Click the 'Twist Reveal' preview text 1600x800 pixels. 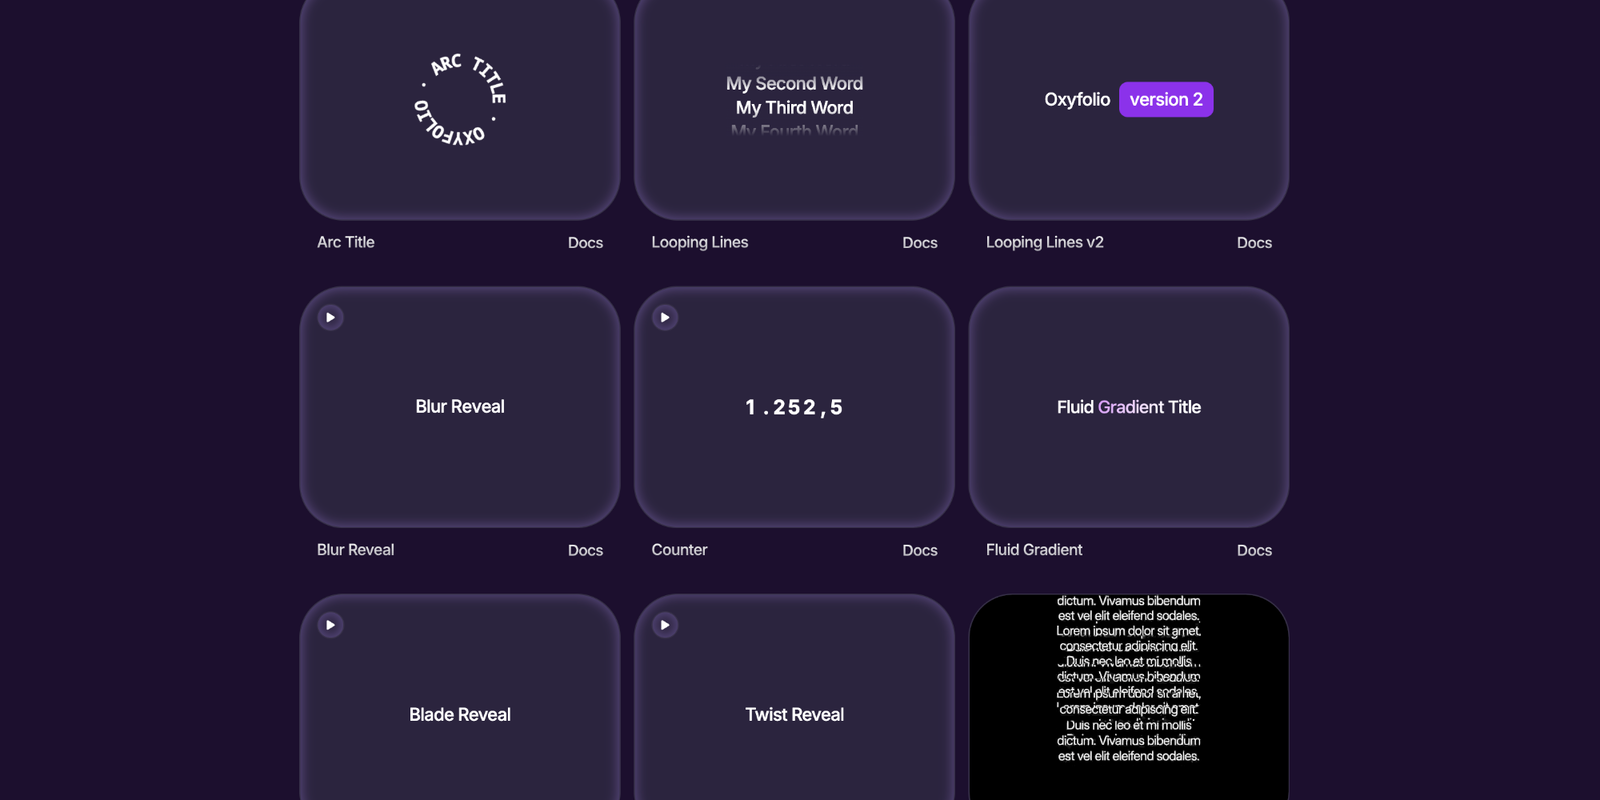pyautogui.click(x=794, y=715)
